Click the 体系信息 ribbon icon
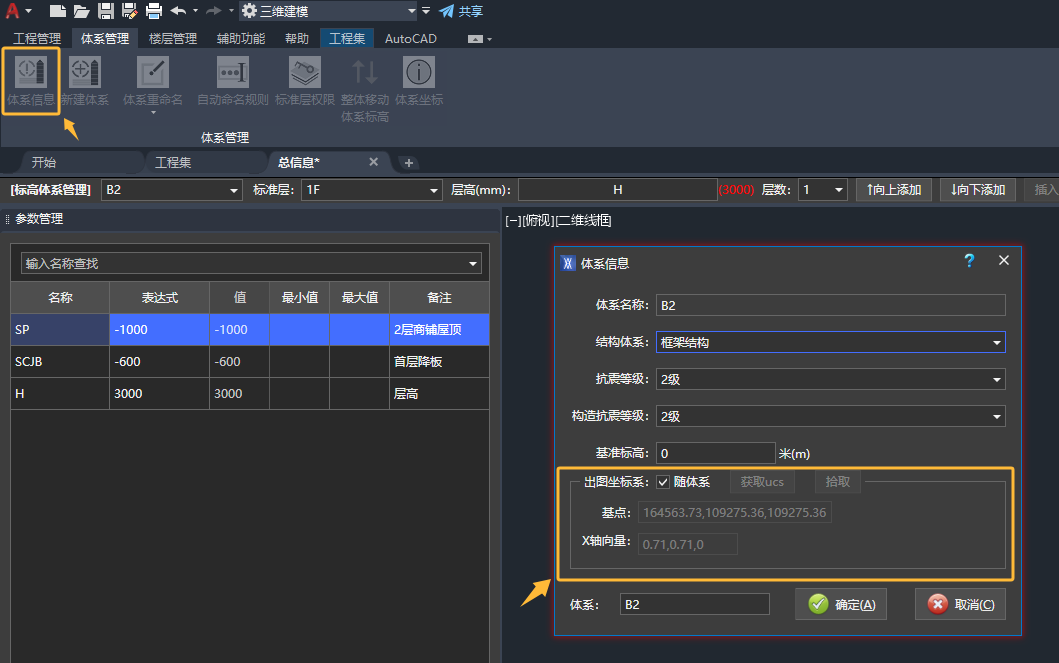 31,72
